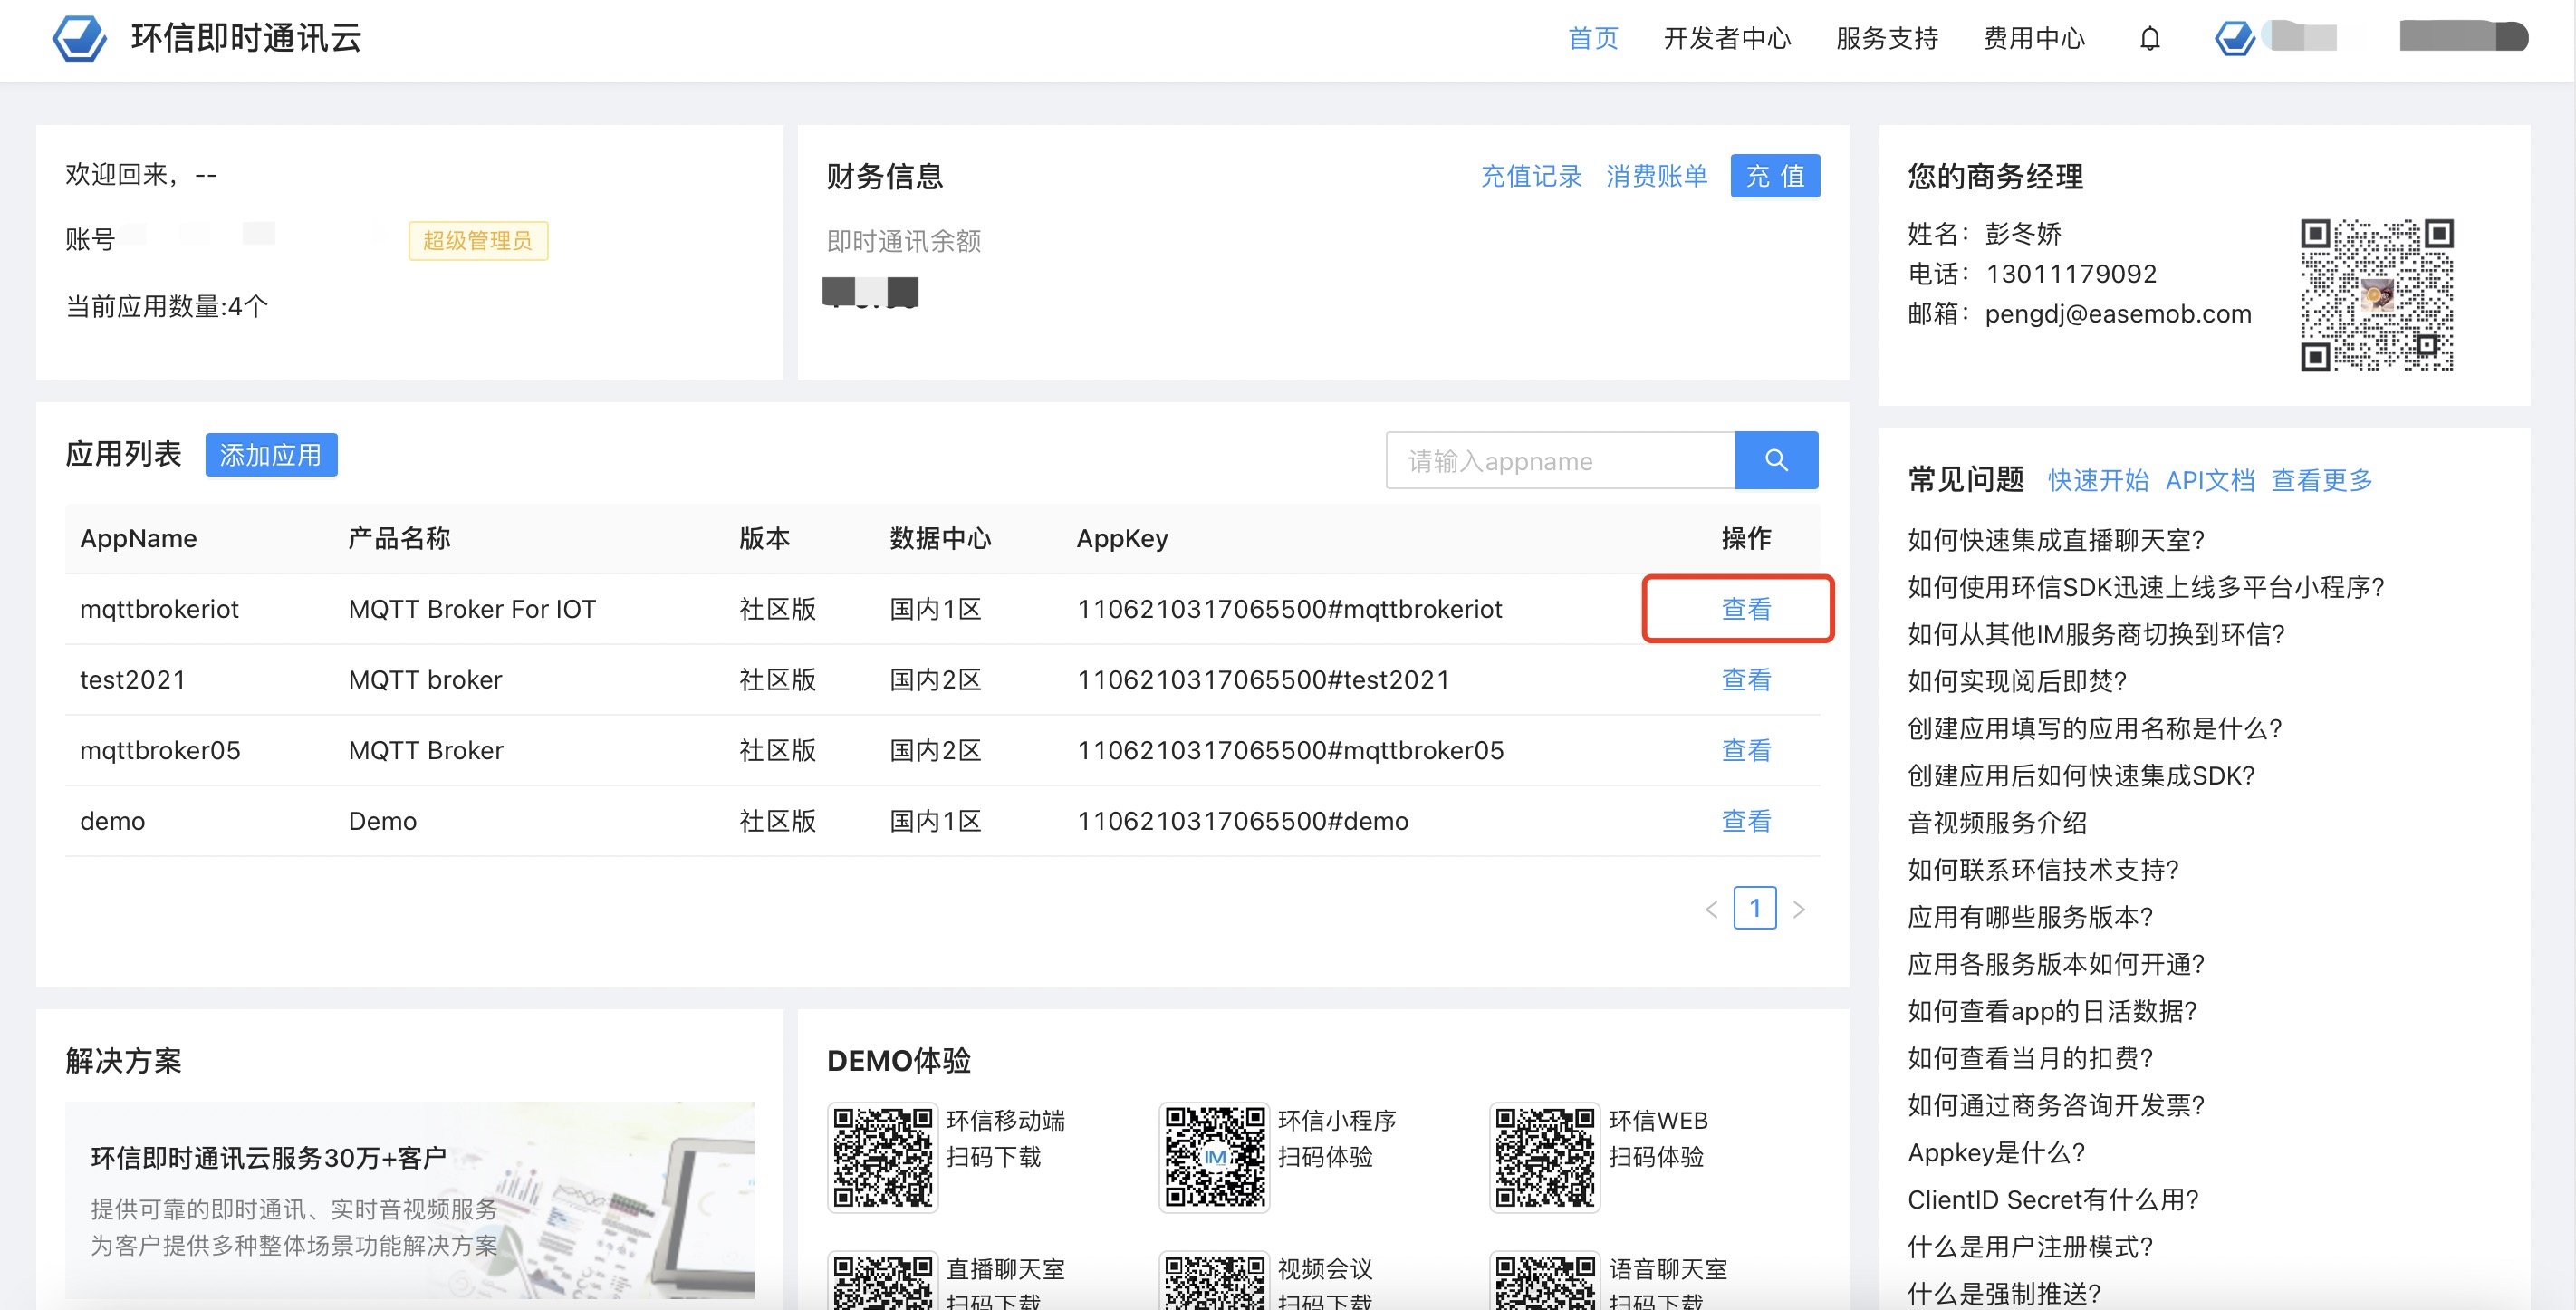Screen dimensions: 2576x1310
Task: Click the 环信移动端 QR code
Action: pyautogui.click(x=882, y=1156)
